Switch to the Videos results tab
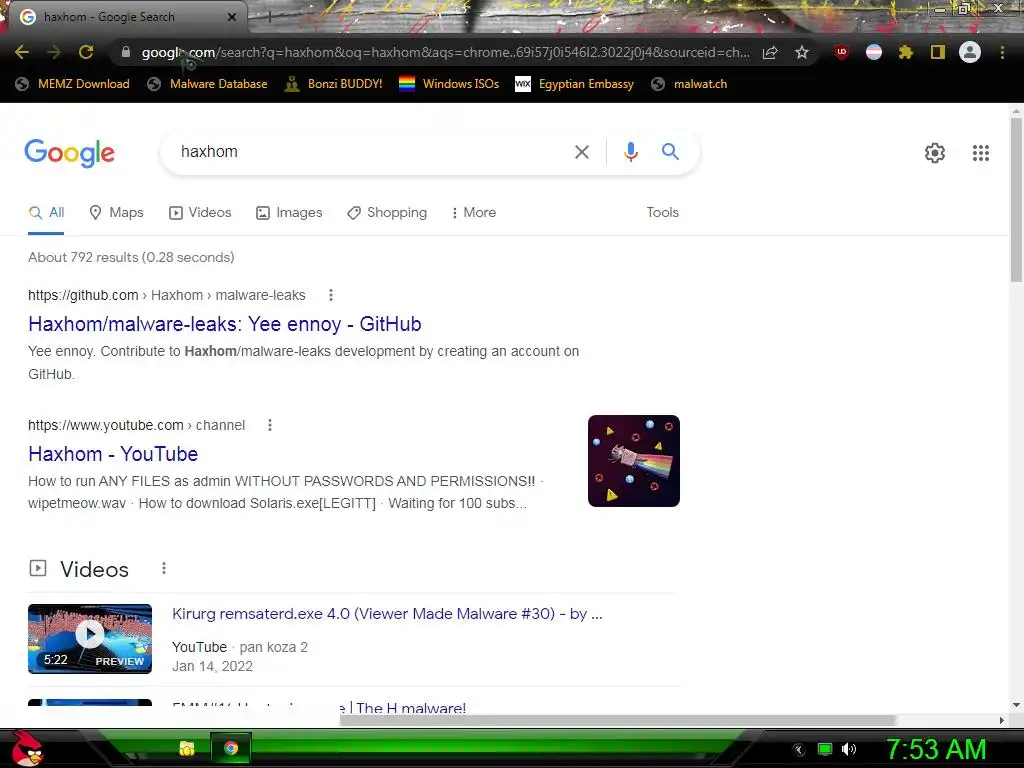1024x768 pixels. click(x=200, y=213)
